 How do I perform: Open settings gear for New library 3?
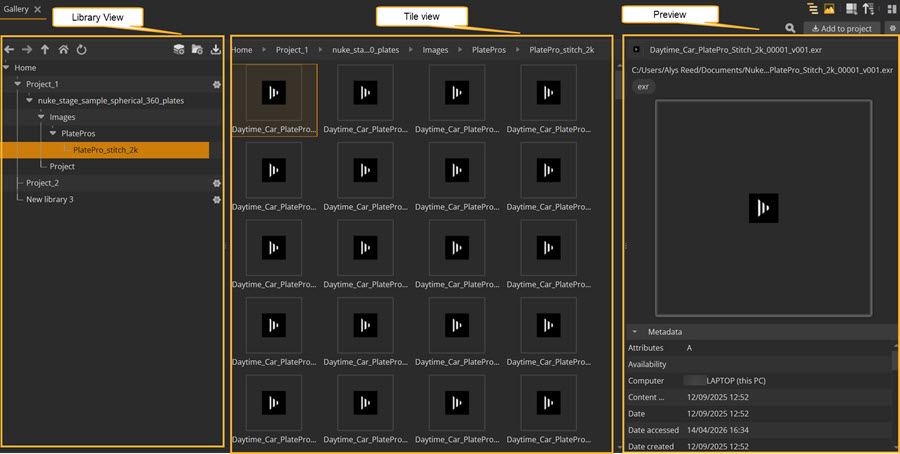[216, 200]
